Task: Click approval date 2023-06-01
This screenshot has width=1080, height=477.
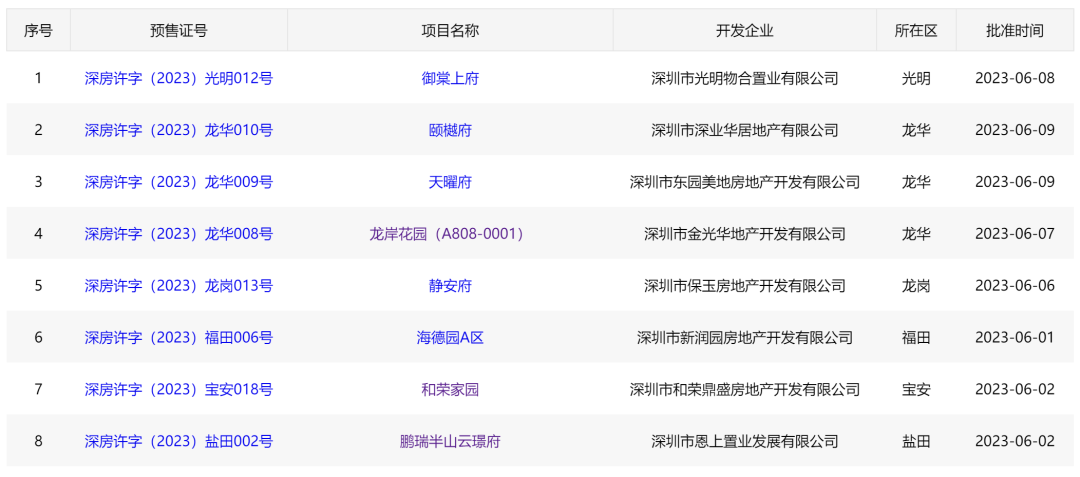Action: (1015, 338)
